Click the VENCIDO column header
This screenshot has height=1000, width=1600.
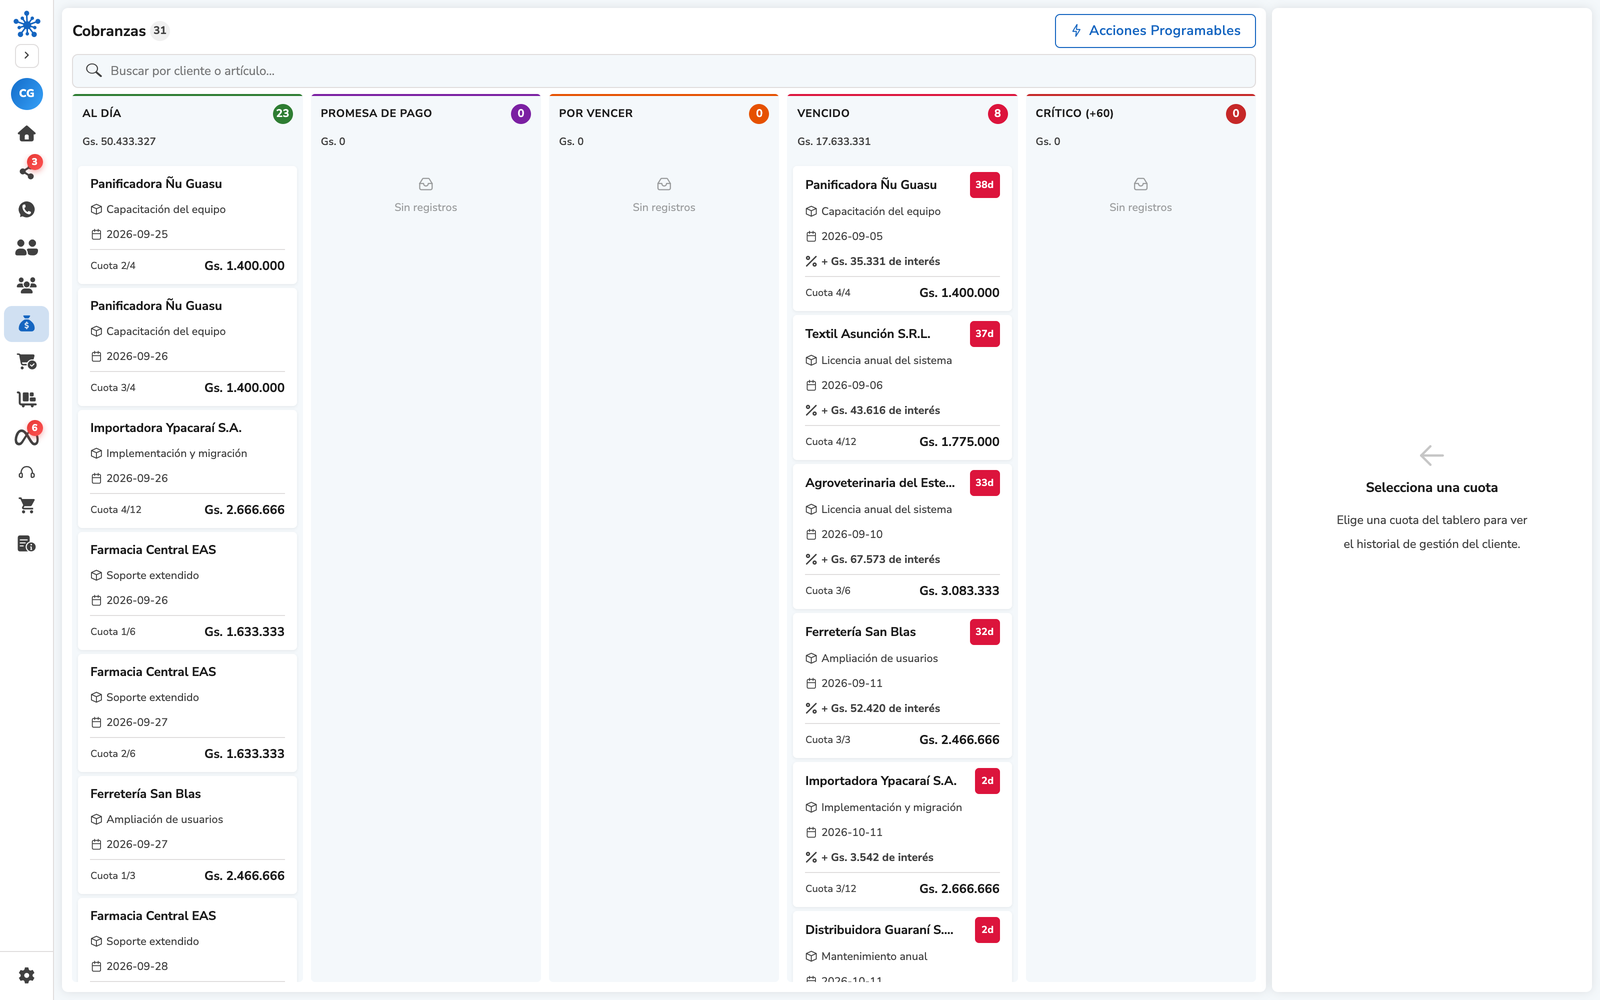(823, 113)
